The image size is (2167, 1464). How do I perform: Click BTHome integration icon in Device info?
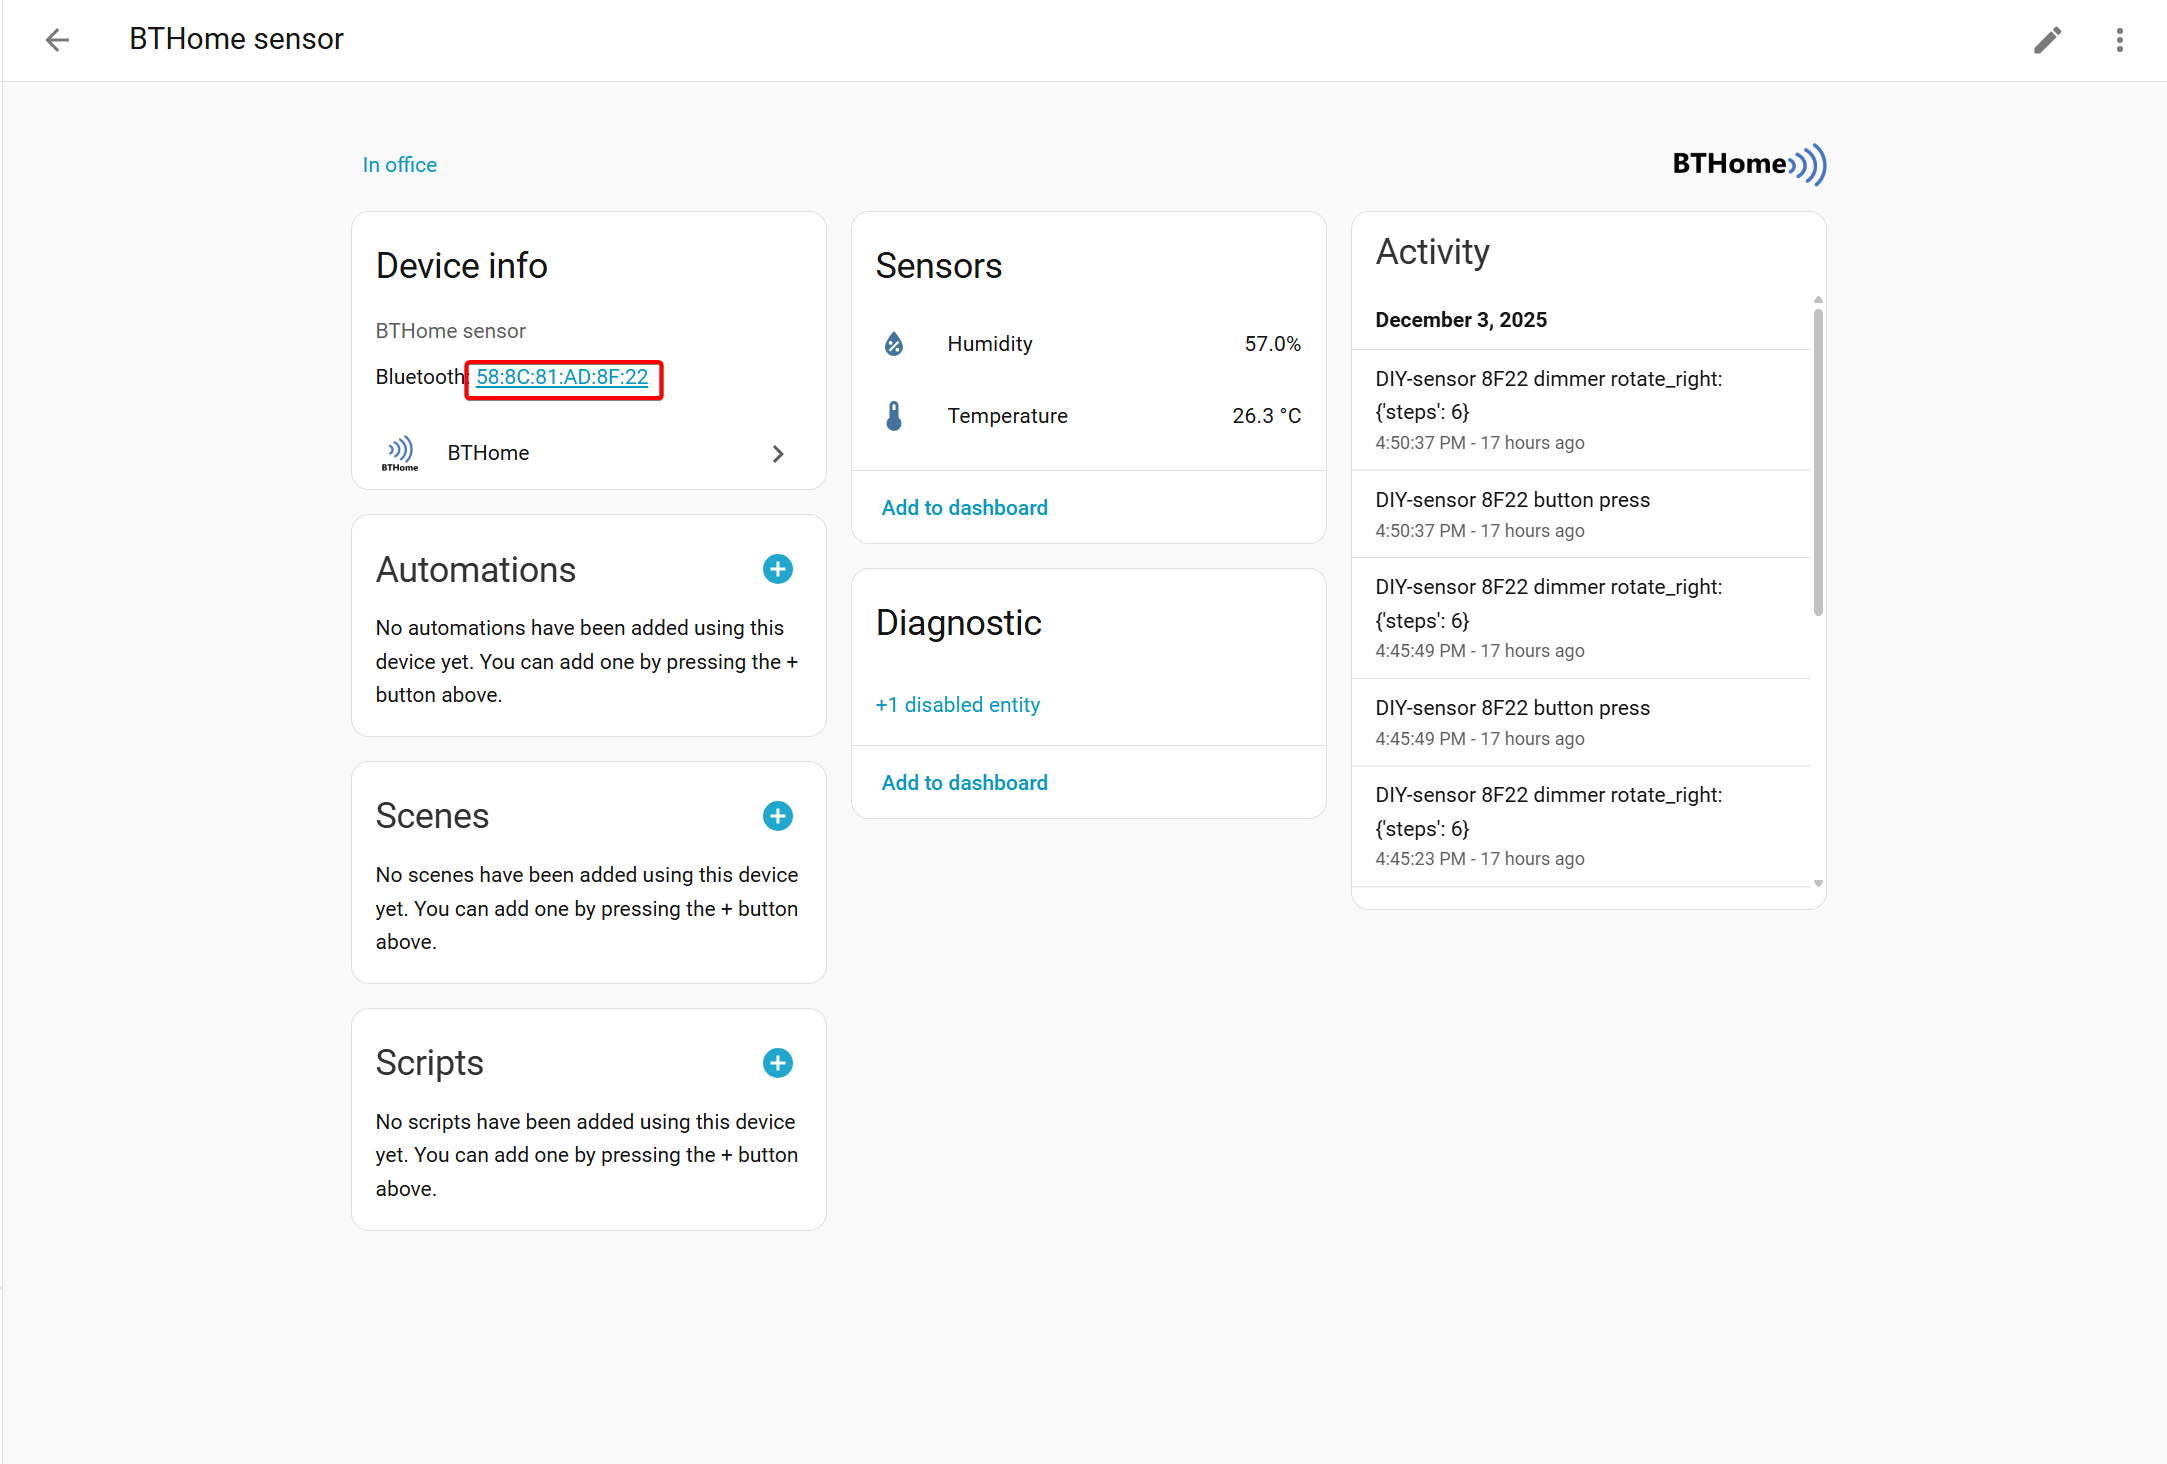(x=400, y=453)
